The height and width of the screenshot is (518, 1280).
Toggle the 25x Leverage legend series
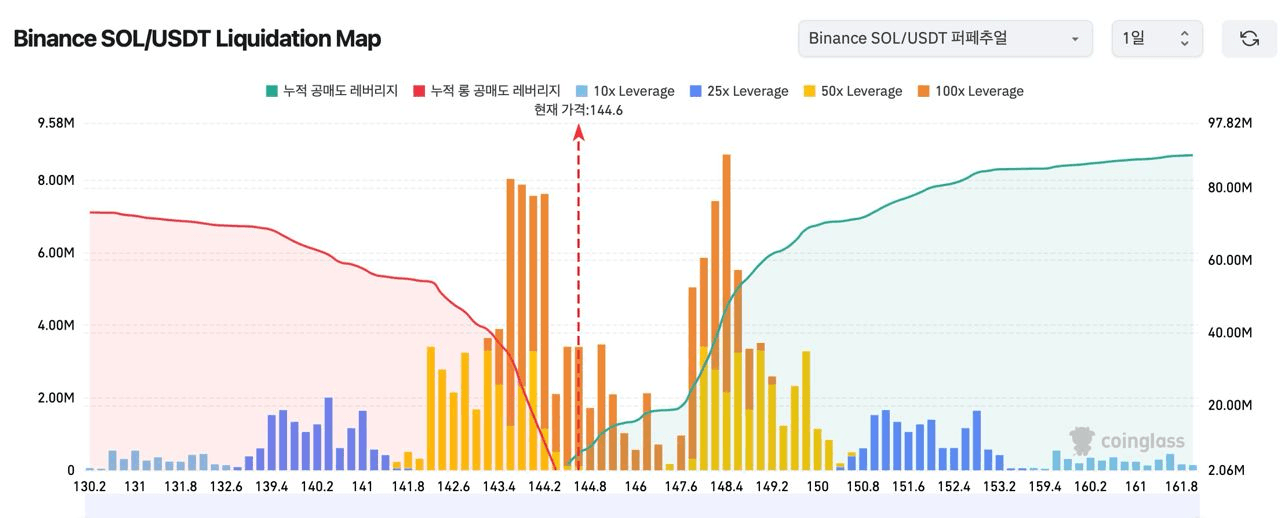tap(738, 91)
